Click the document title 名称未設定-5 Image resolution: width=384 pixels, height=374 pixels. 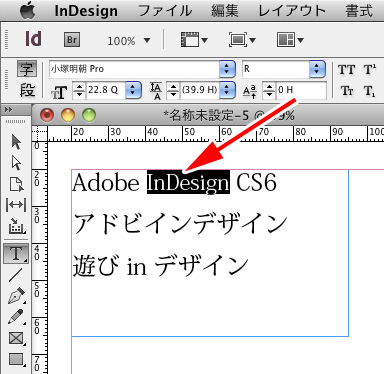tap(209, 115)
